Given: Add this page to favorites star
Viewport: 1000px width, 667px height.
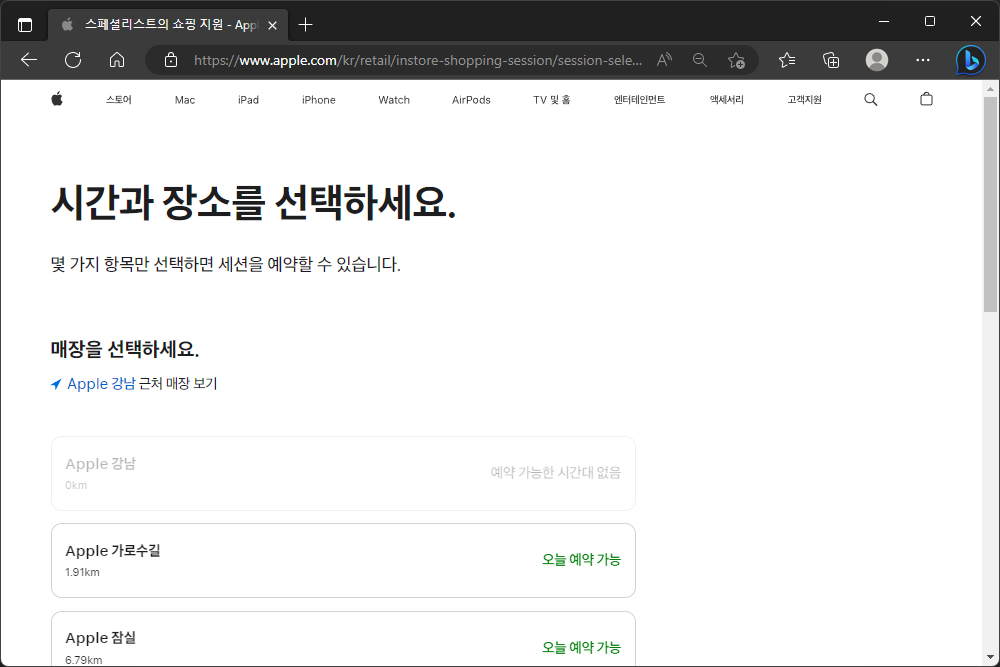Looking at the screenshot, I should tap(736, 60).
